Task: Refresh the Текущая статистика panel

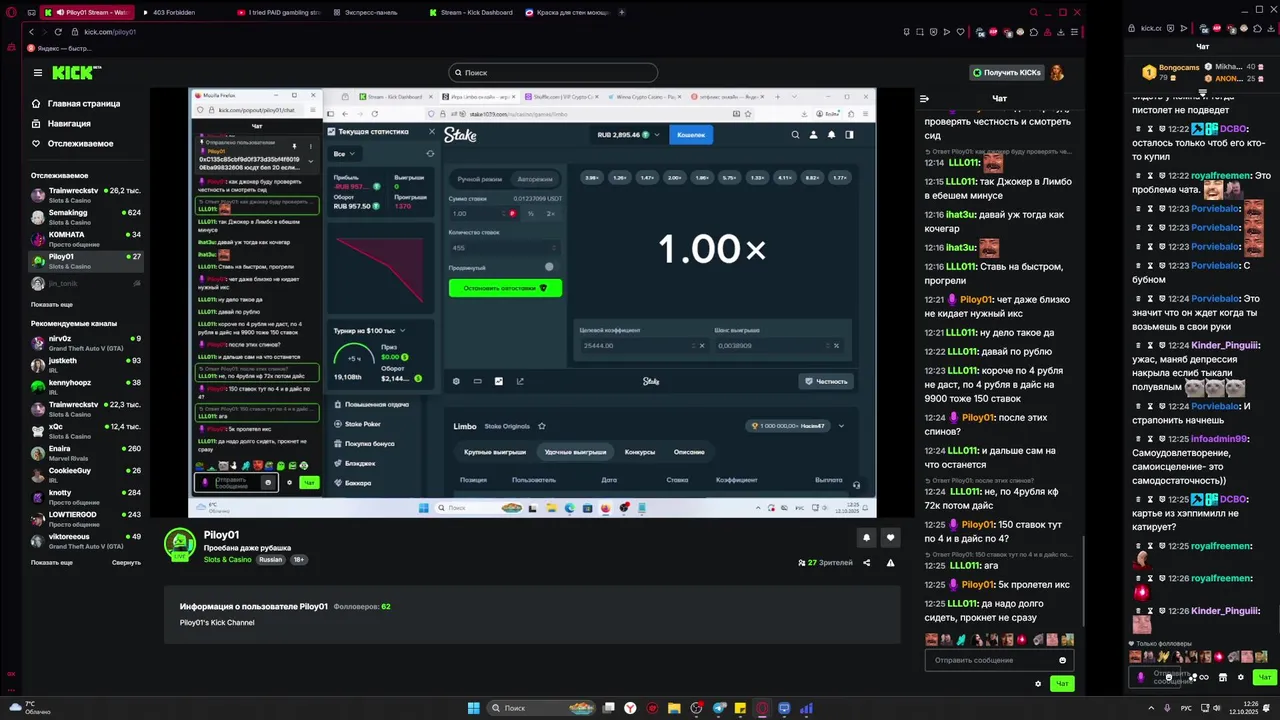Action: pos(430,153)
